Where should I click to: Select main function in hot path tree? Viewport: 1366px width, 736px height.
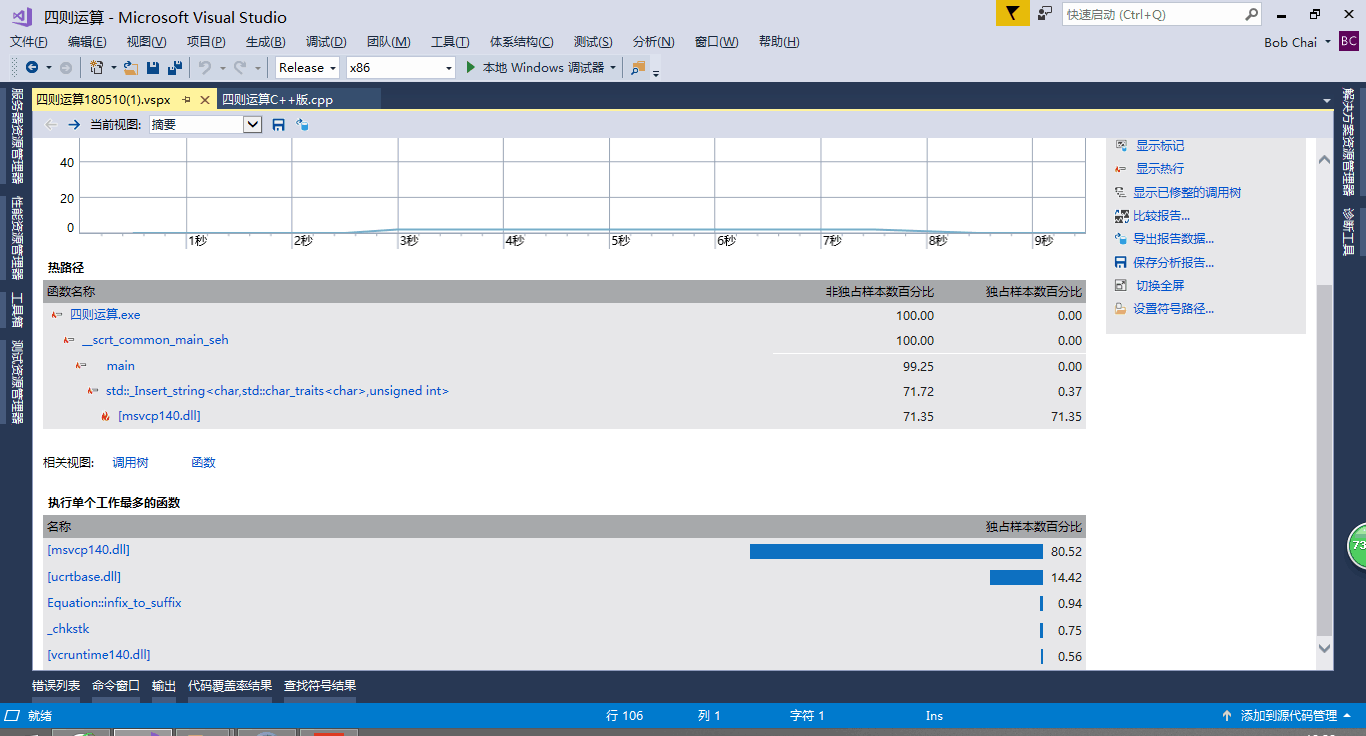pyautogui.click(x=120, y=366)
